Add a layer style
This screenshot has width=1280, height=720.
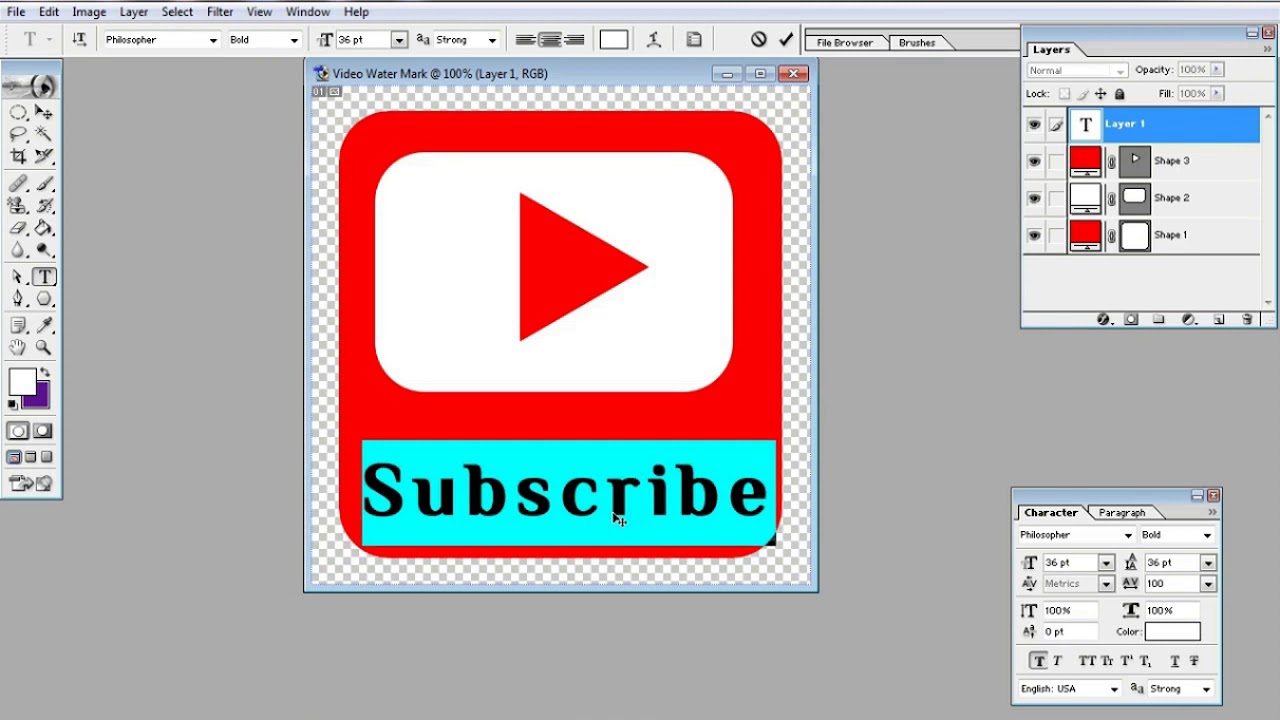pos(1103,319)
